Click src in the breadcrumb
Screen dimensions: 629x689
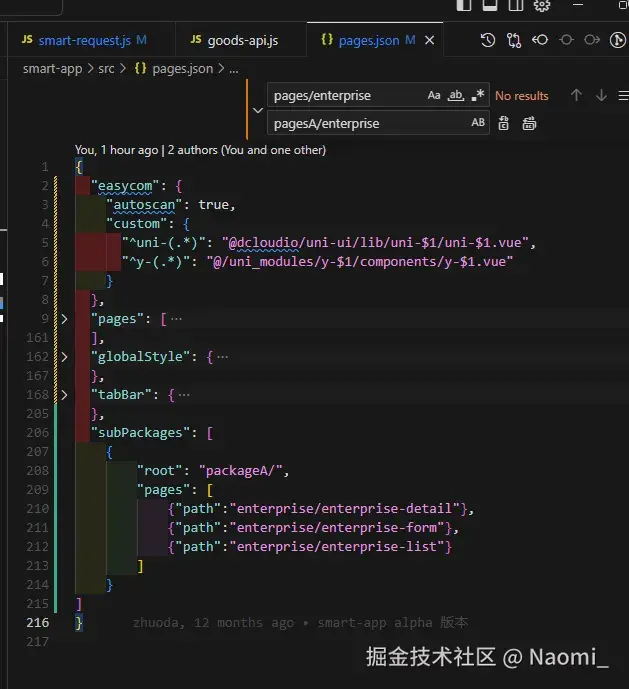(106, 69)
